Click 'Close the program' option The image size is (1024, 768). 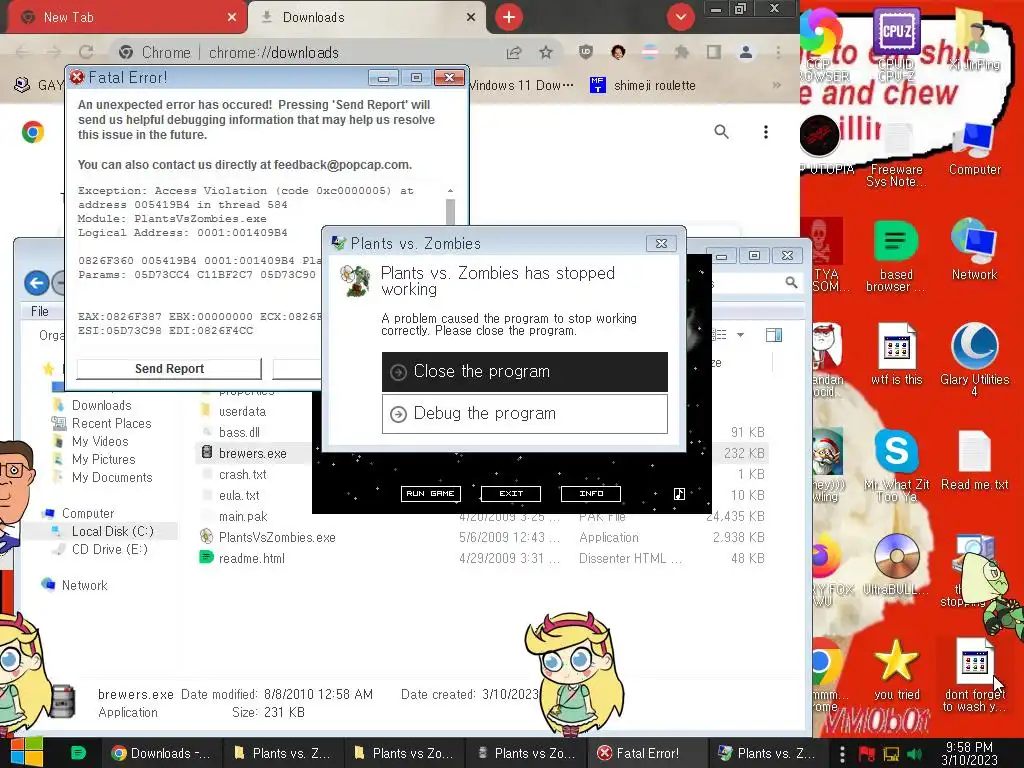coord(524,372)
